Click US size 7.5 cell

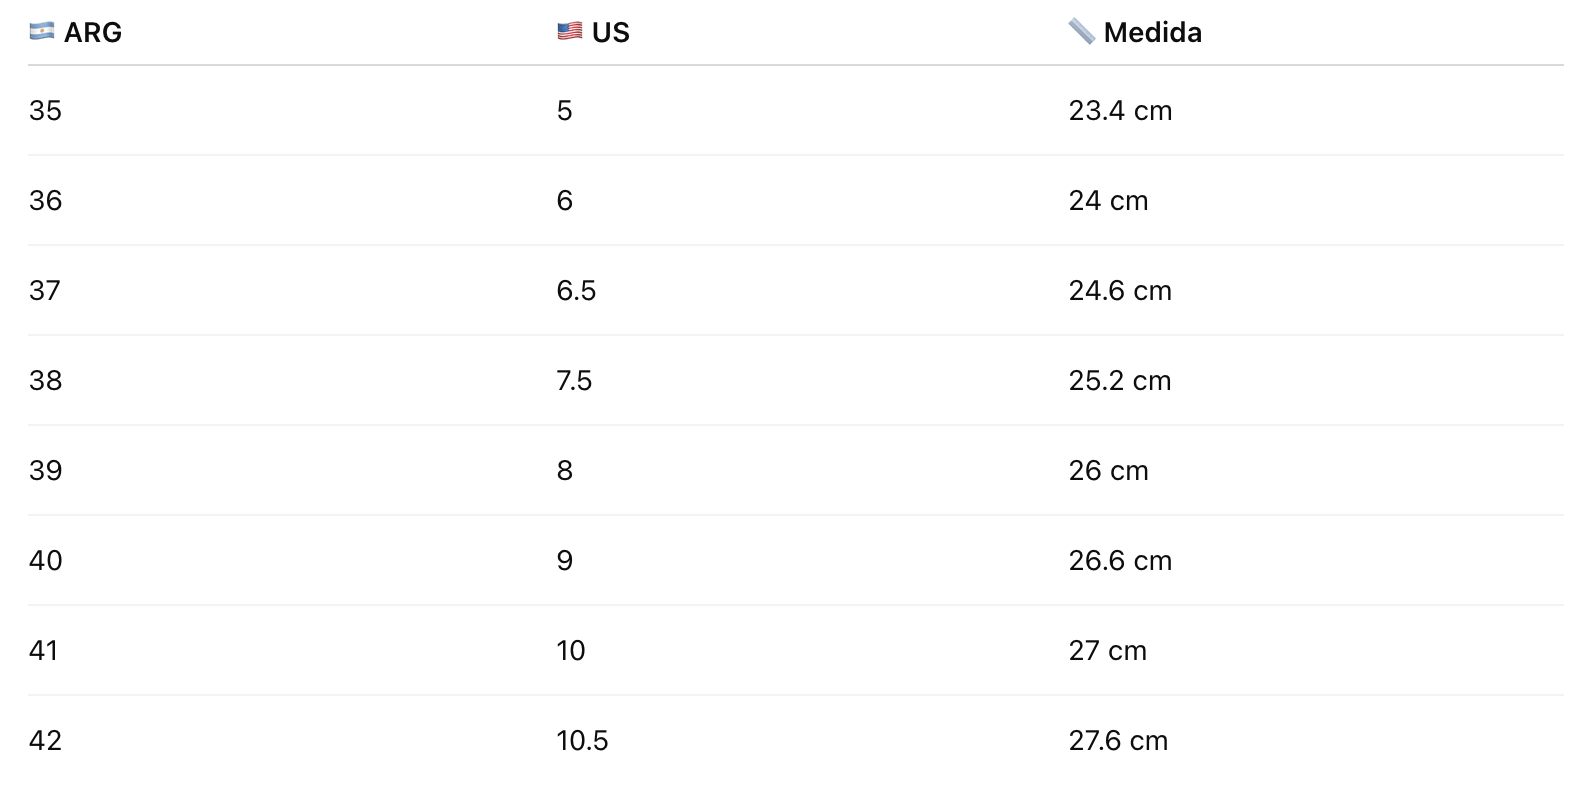point(575,380)
